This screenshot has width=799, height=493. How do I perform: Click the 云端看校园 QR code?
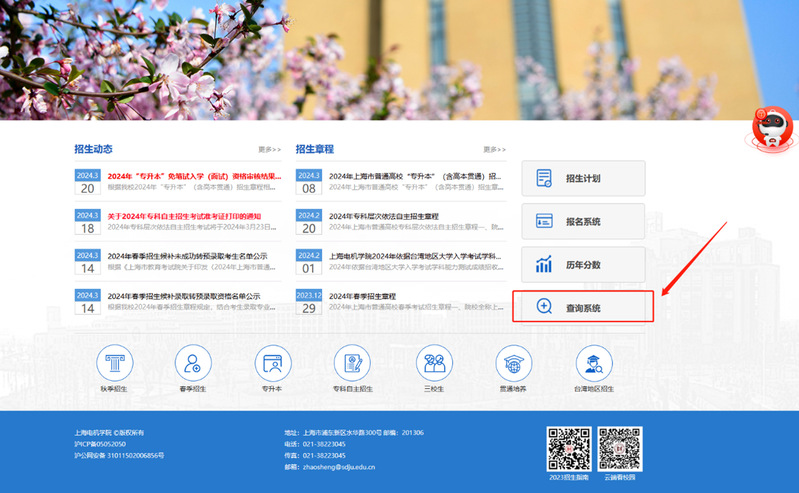618,447
